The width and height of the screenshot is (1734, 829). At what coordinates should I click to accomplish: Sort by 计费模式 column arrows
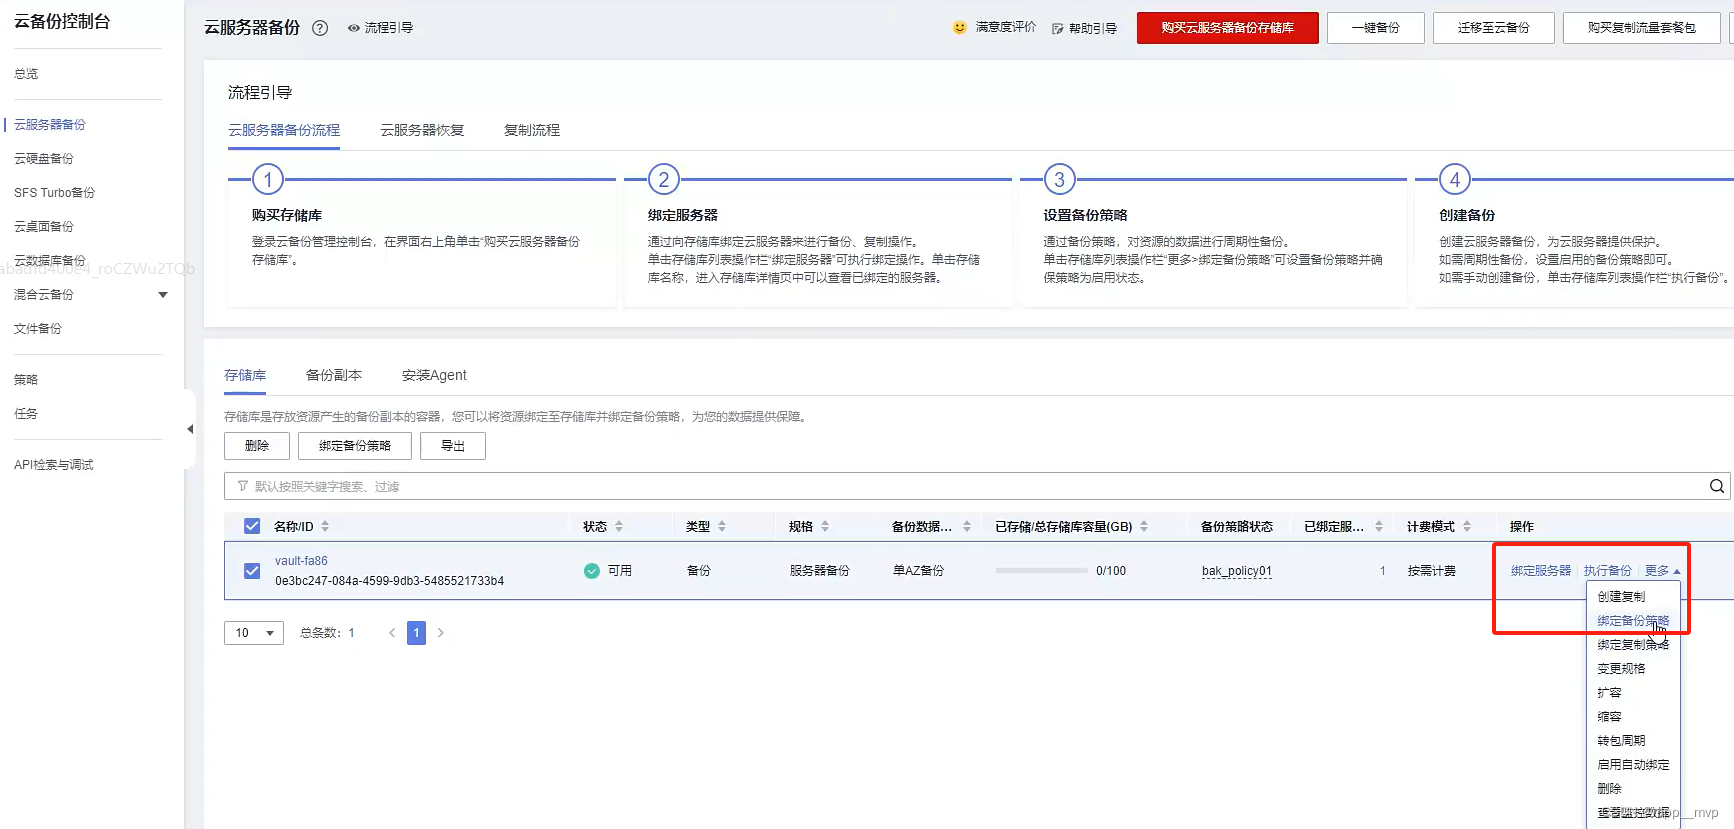(1467, 526)
